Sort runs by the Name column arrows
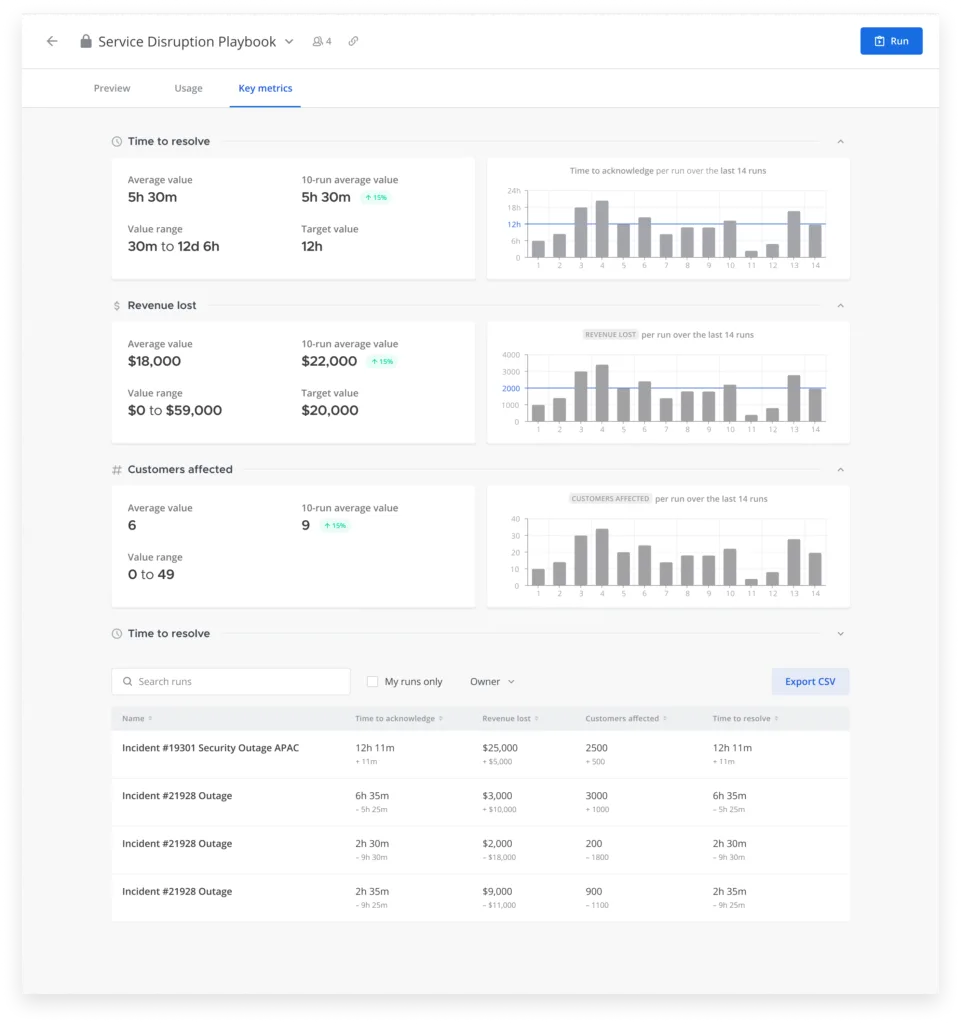Image resolution: width=961 pixels, height=1024 pixels. [x=150, y=718]
